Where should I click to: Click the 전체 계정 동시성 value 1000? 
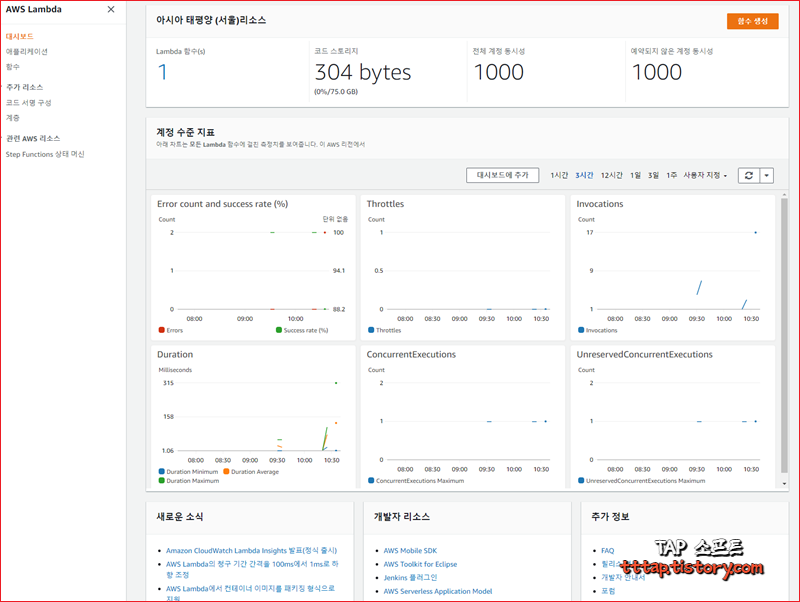(498, 72)
